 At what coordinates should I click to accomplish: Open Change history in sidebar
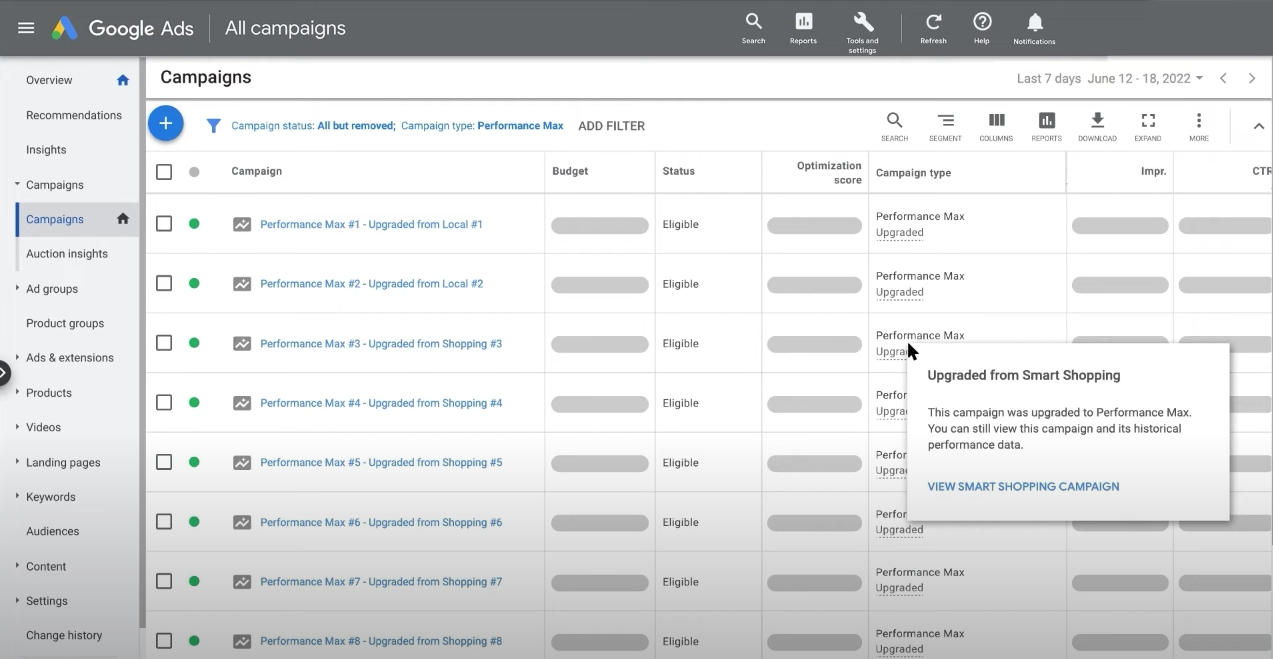pyautogui.click(x=64, y=635)
